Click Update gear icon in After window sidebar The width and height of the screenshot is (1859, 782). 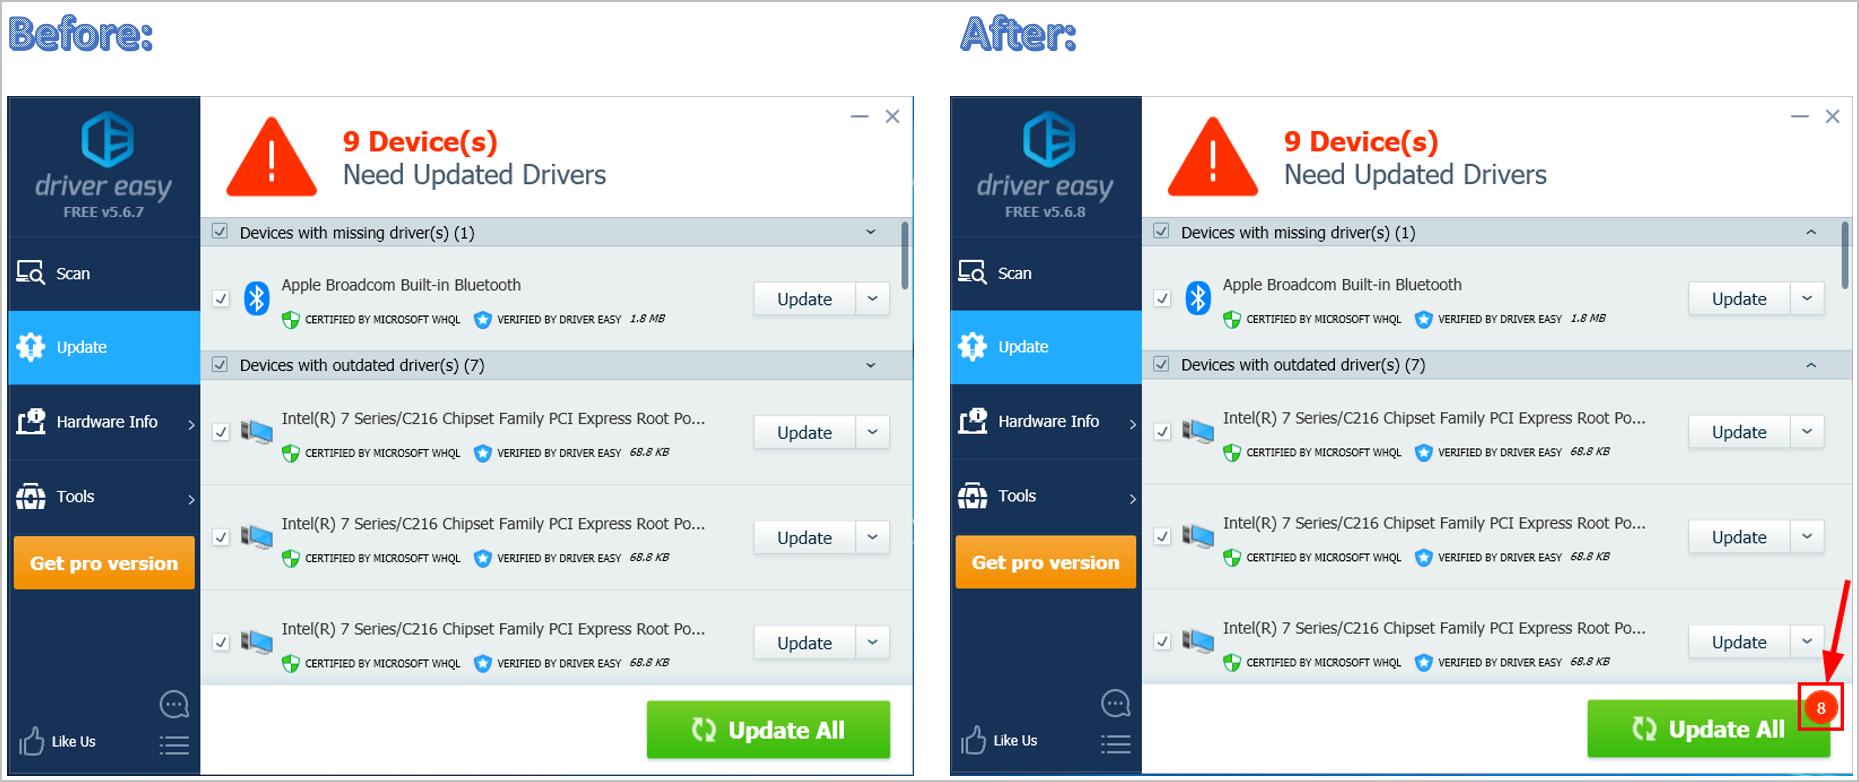972,346
